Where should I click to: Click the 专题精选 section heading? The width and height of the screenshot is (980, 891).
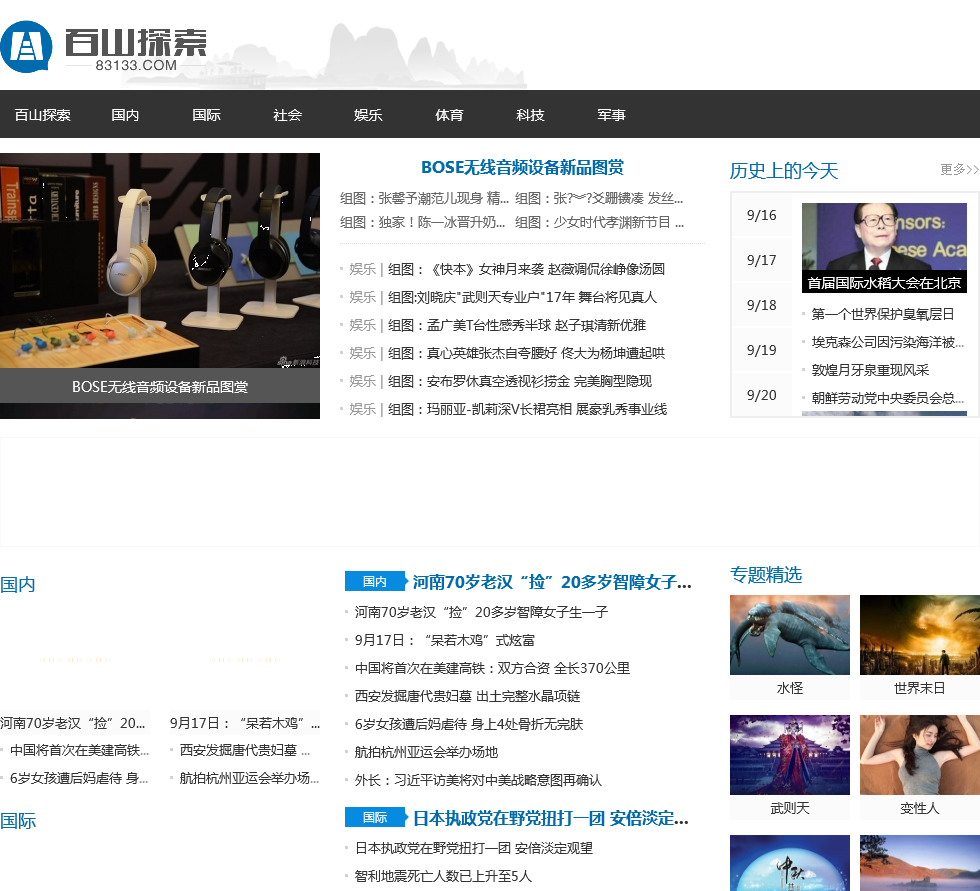766,575
